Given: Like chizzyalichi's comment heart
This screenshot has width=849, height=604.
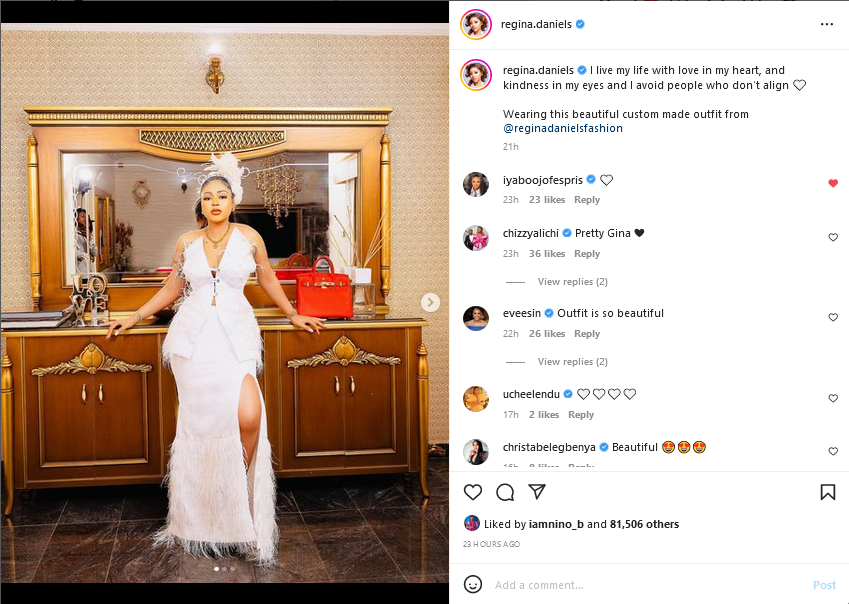Looking at the screenshot, I should [x=833, y=237].
